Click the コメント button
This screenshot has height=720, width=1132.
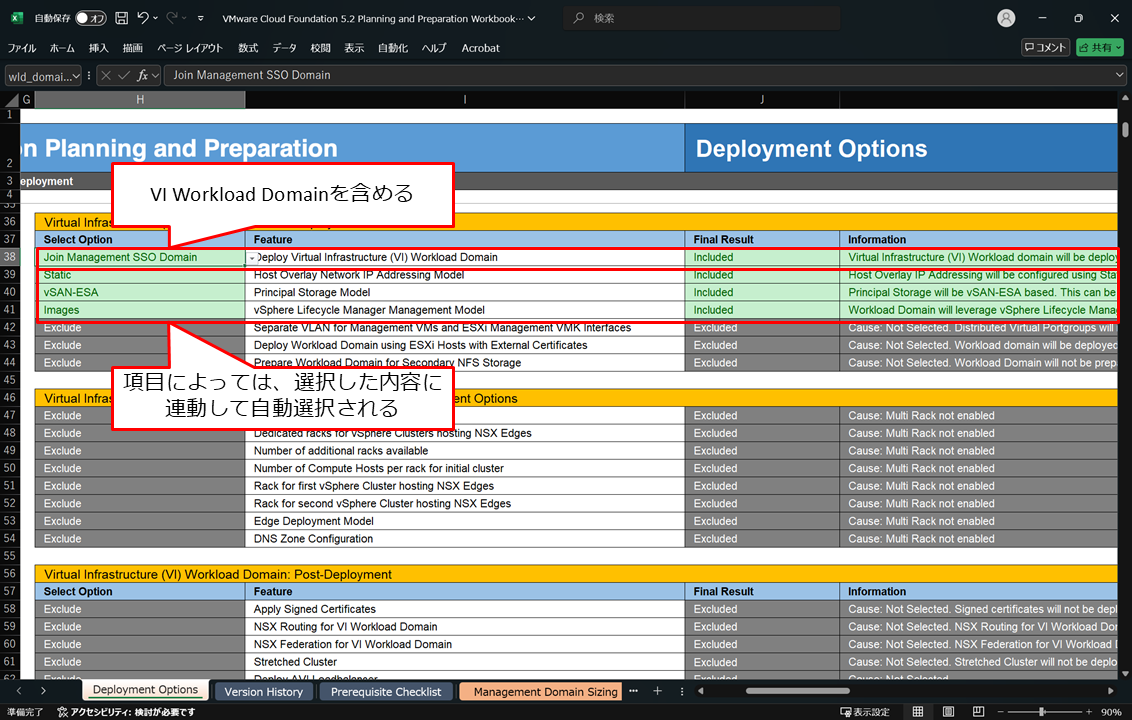click(1045, 47)
